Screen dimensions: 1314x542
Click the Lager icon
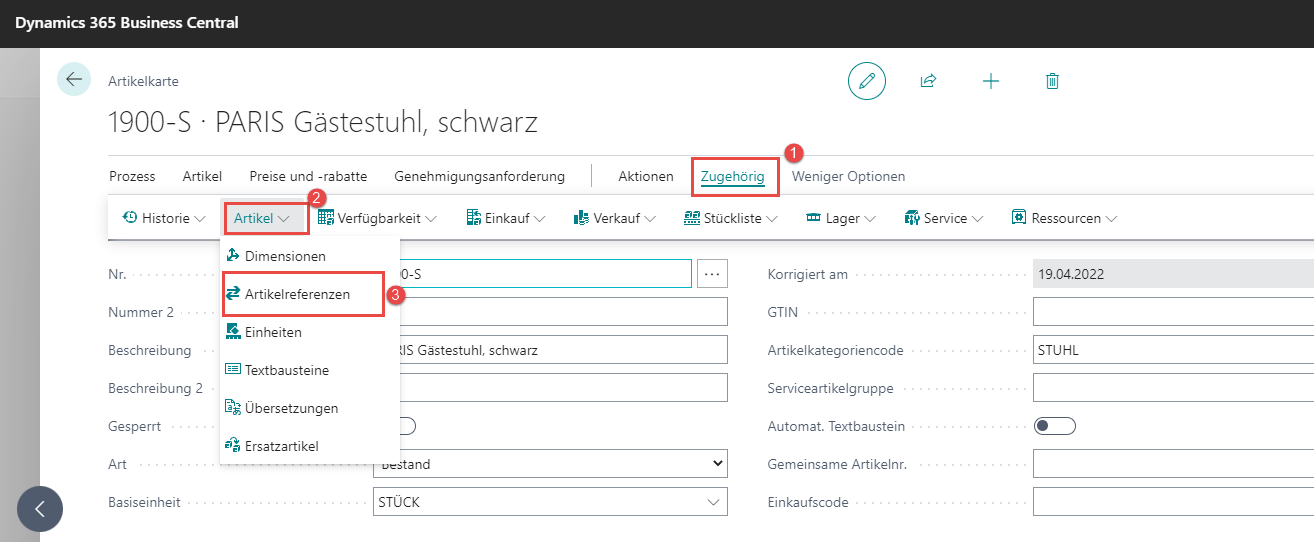point(813,217)
